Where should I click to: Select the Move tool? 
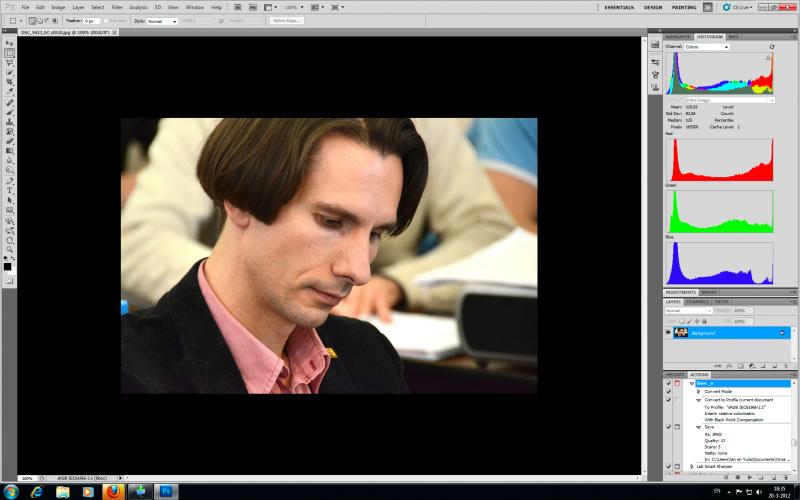[x=9, y=43]
